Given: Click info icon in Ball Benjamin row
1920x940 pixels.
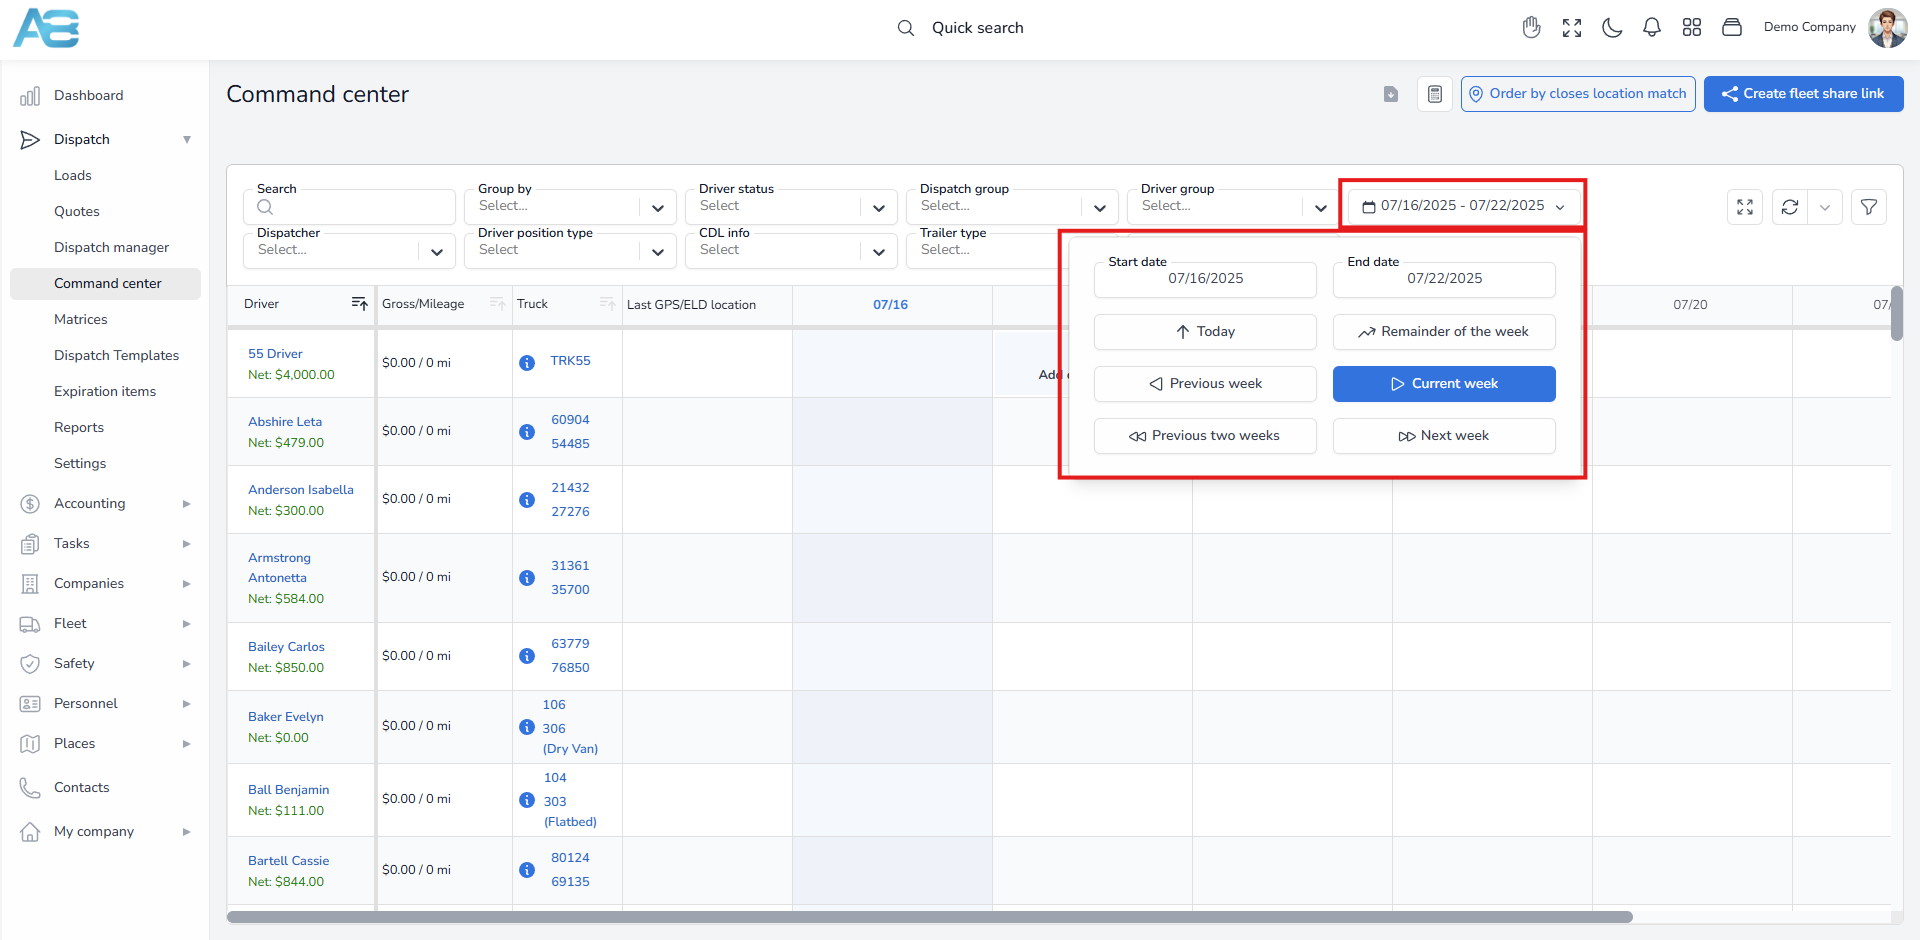Looking at the screenshot, I should (x=527, y=800).
